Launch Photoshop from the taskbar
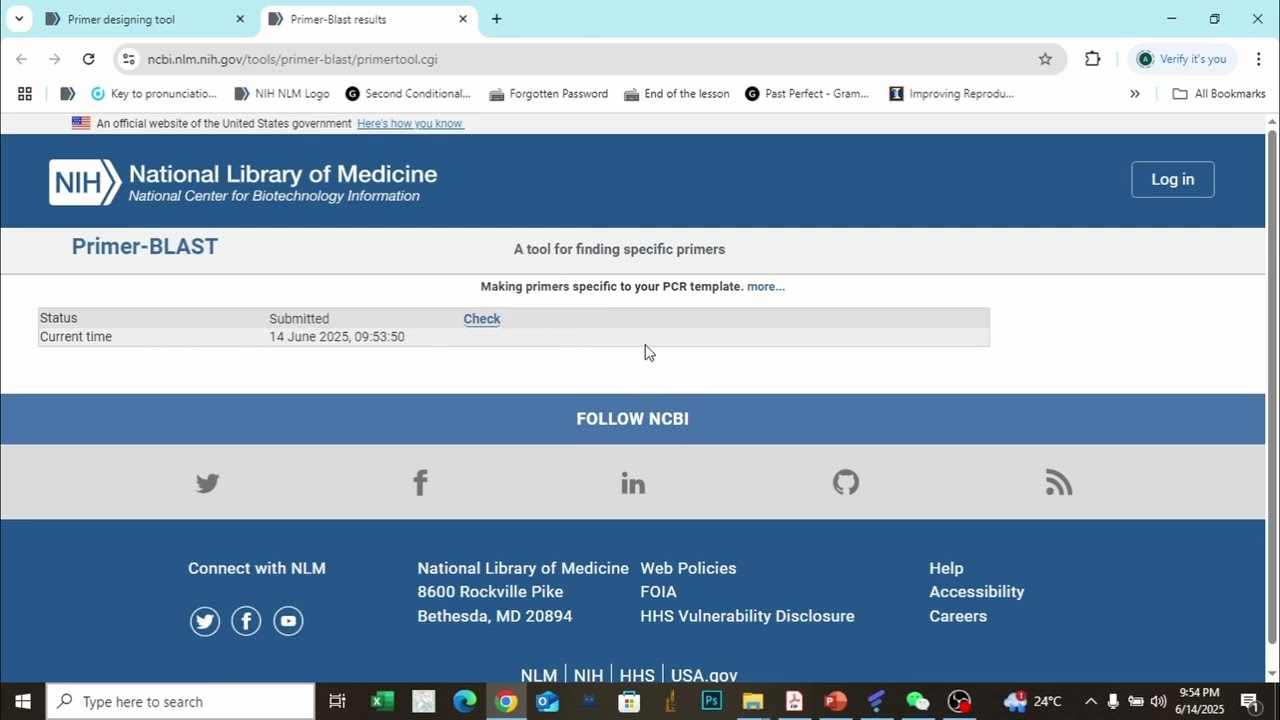Viewport: 1280px width, 720px height. click(x=711, y=701)
